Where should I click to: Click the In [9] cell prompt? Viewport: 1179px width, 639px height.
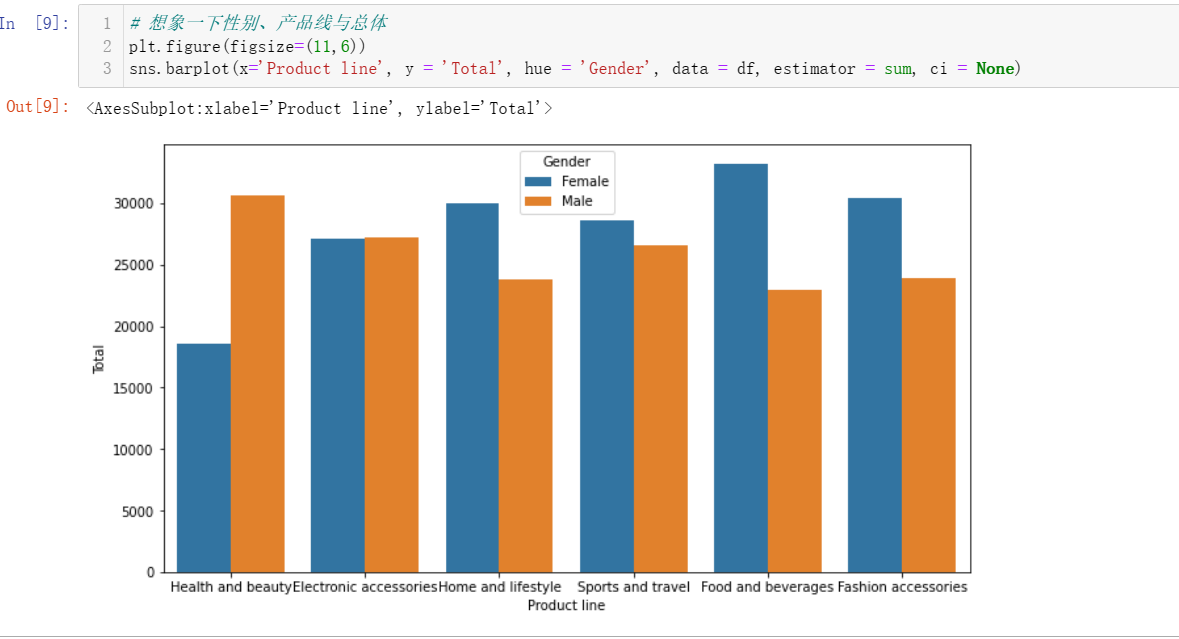click(35, 23)
